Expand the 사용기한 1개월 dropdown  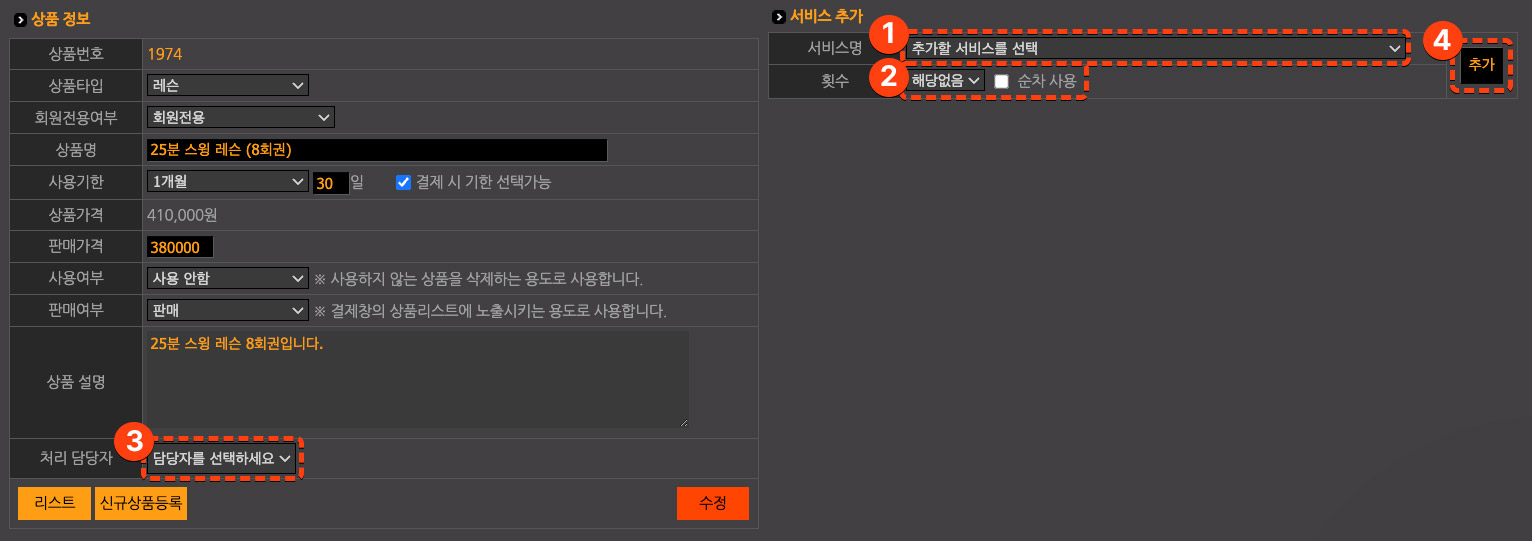tap(228, 182)
